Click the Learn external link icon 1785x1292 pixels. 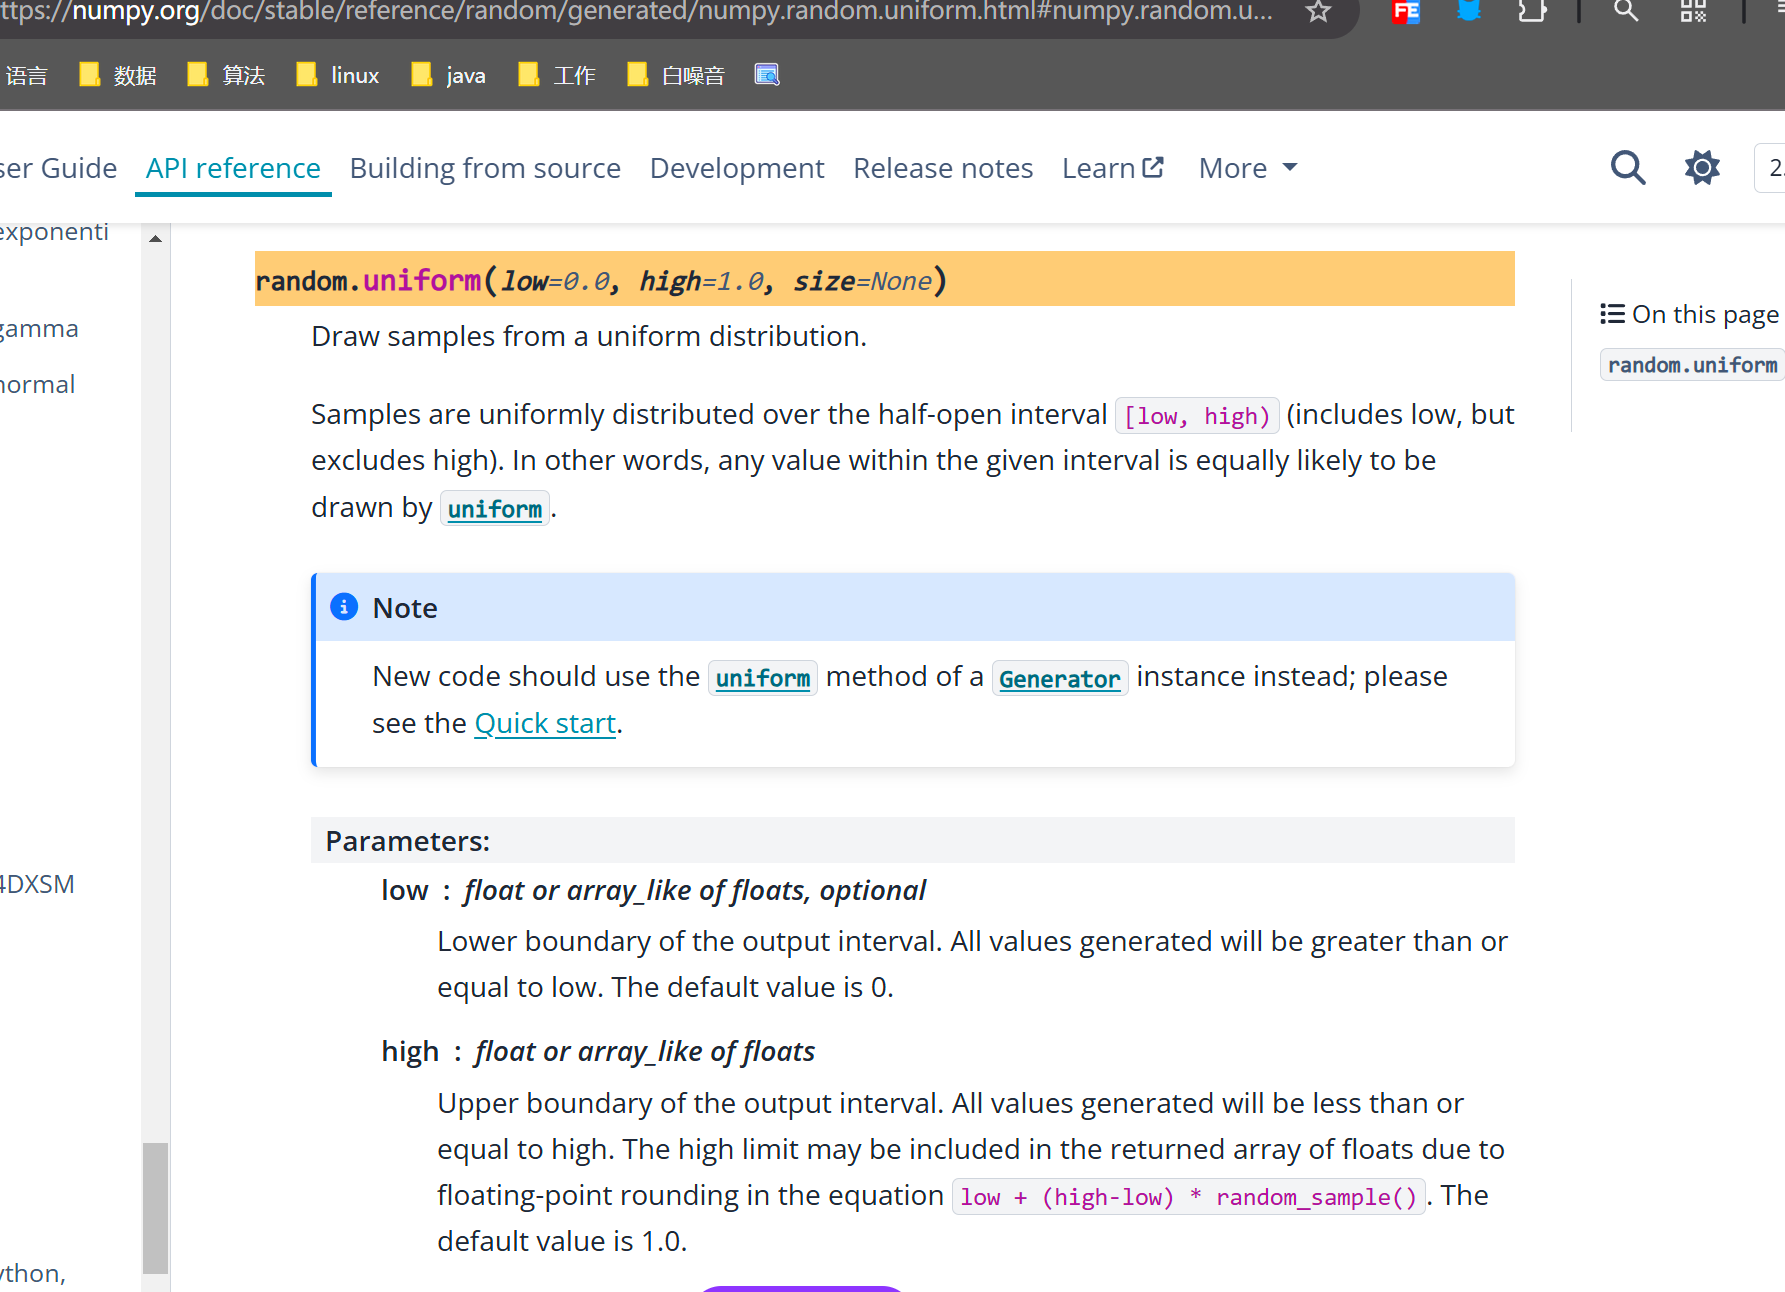[x=1153, y=167]
